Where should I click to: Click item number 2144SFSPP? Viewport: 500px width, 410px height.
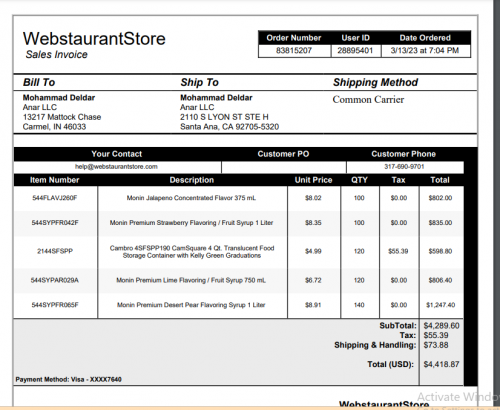pos(55,251)
